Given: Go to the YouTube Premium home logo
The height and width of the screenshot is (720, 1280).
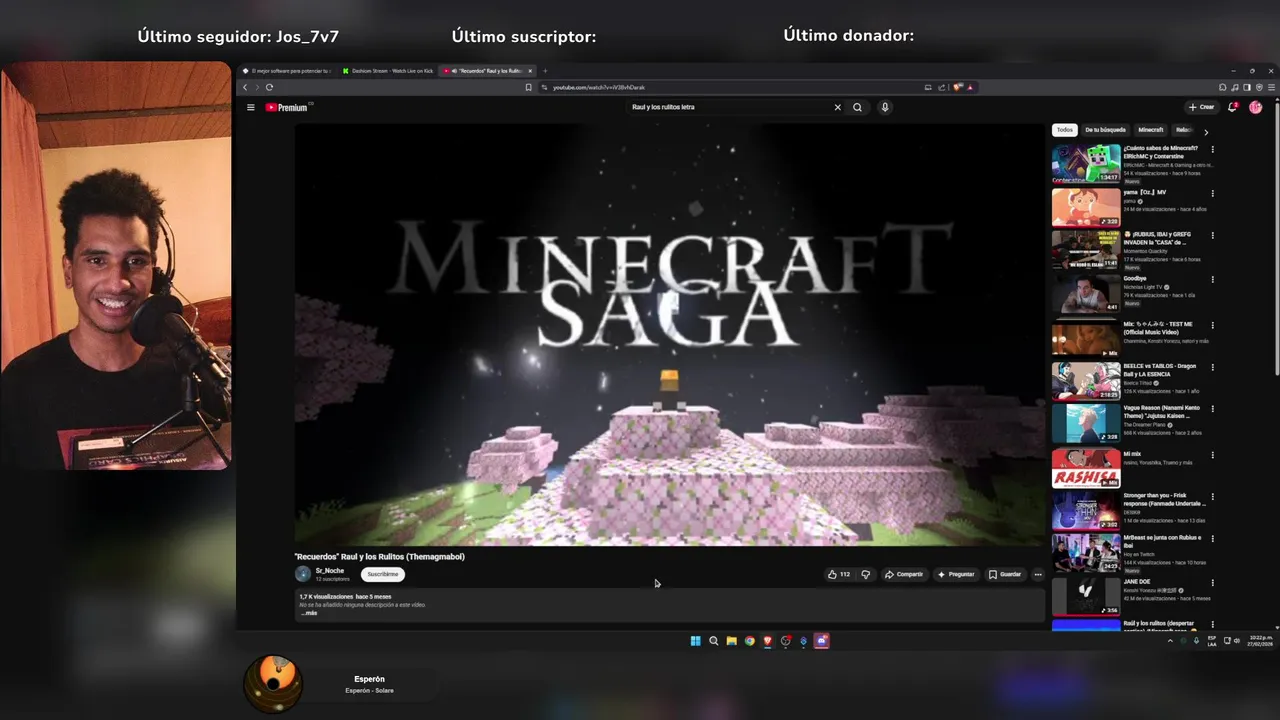Looking at the screenshot, I should tap(287, 107).
